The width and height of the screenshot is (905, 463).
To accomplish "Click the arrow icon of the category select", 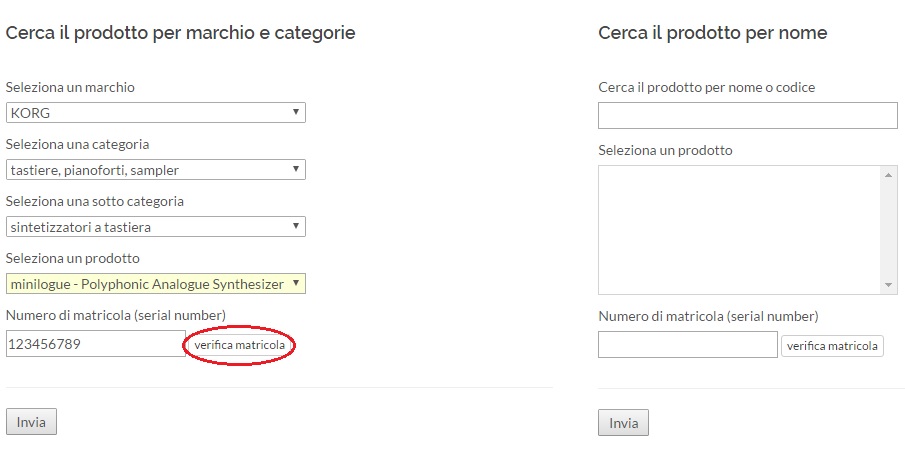I will (296, 169).
